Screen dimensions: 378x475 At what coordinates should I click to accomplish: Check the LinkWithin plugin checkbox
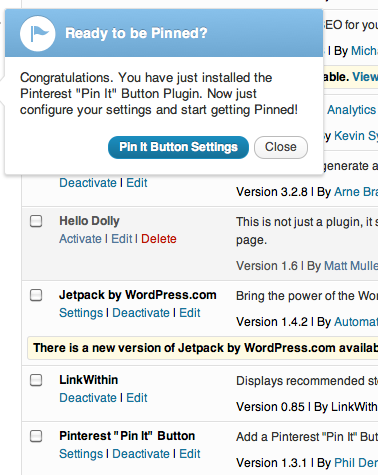36,380
